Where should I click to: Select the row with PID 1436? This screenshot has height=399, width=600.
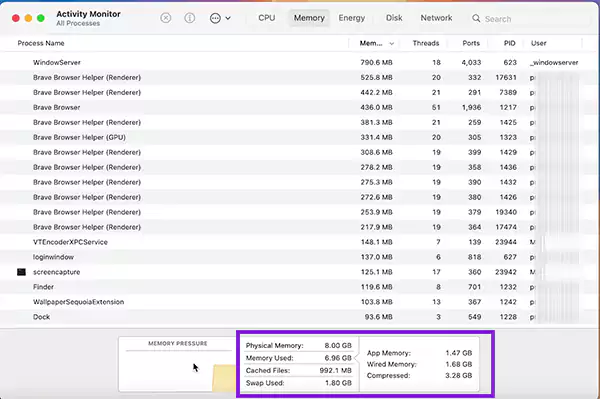[x=300, y=167]
